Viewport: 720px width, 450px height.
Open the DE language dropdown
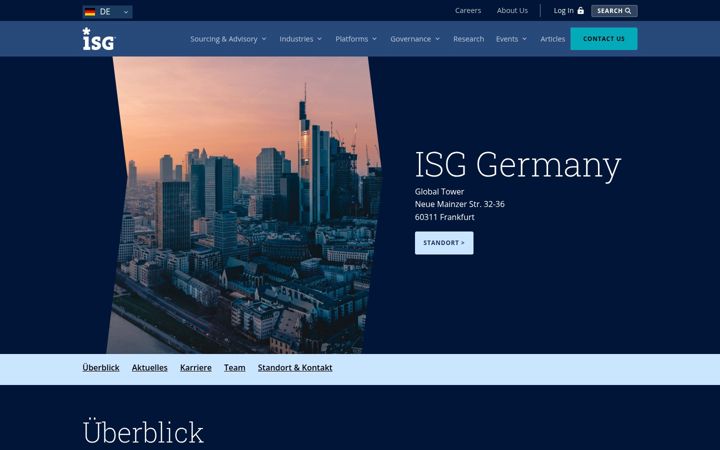pyautogui.click(x=107, y=12)
